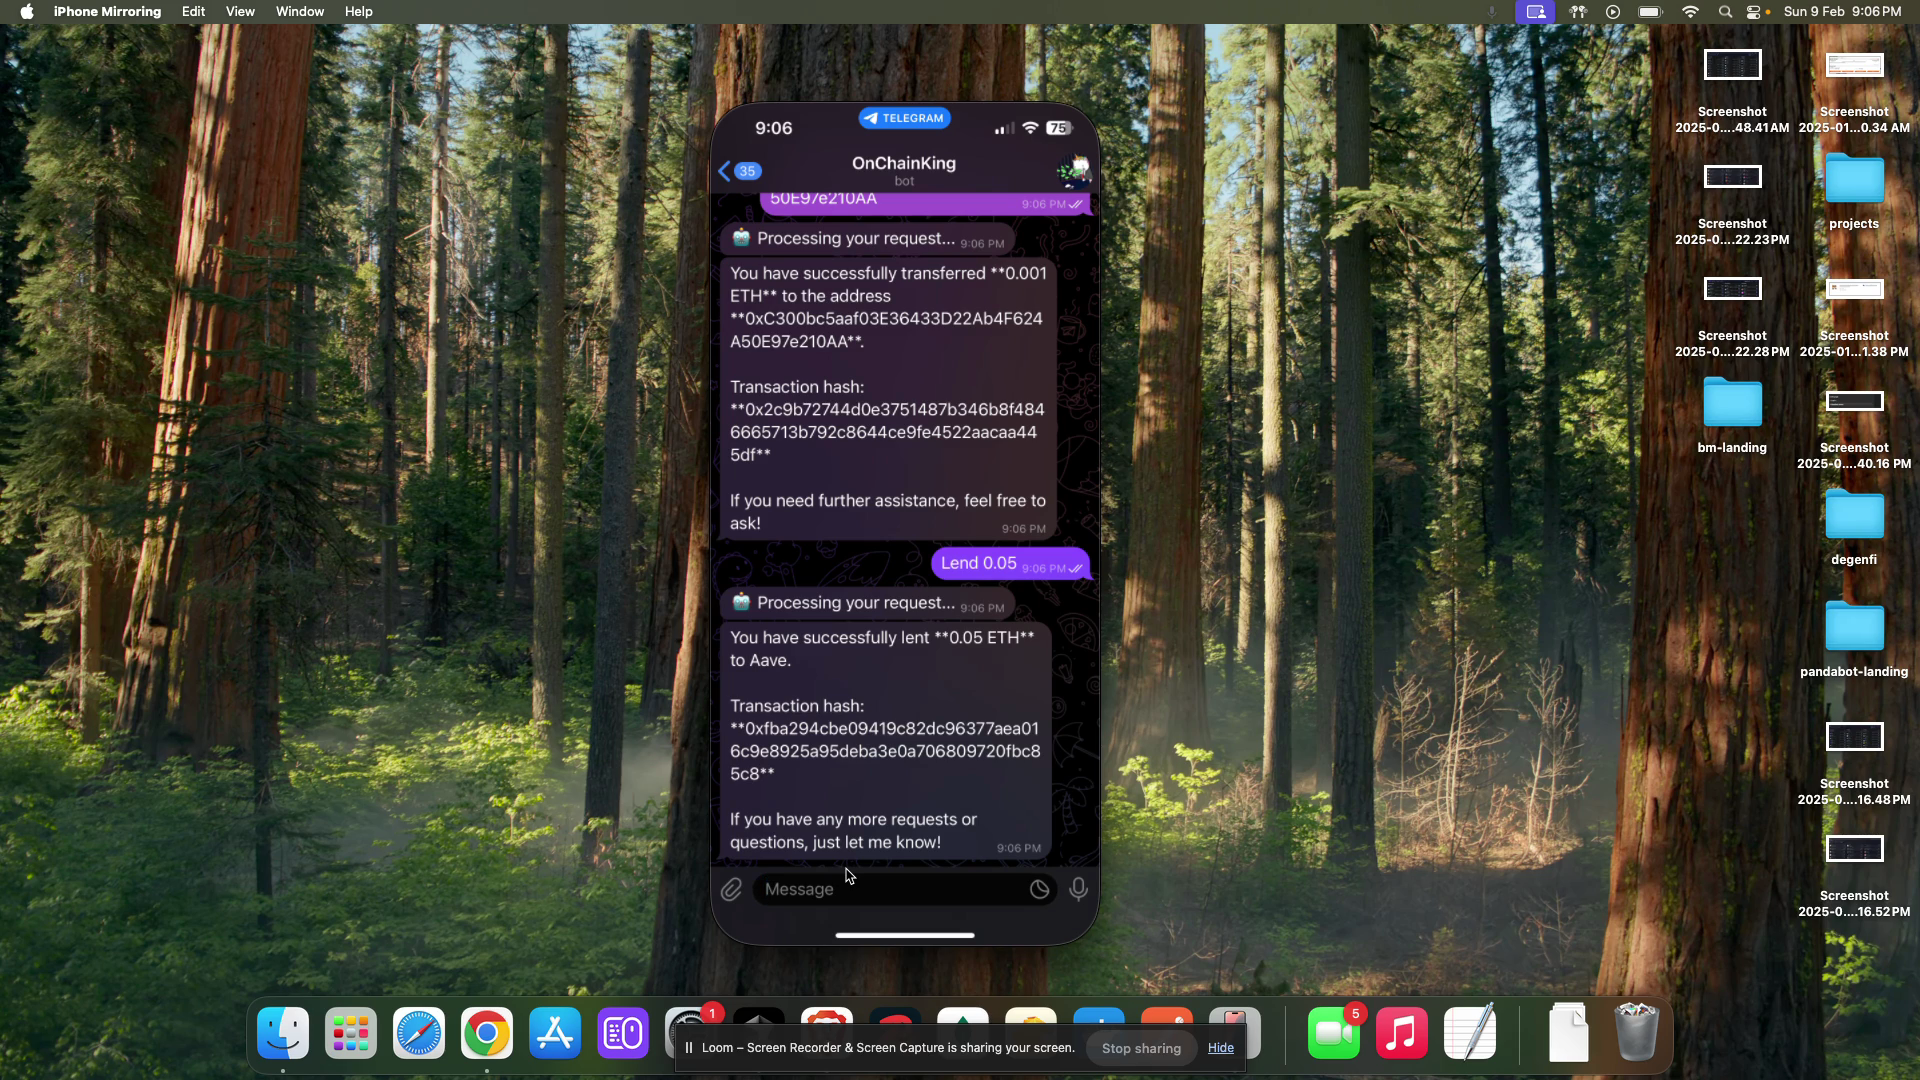Viewport: 1920px width, 1080px height.
Task: Select the bm-landing folder on desktop
Action: (x=1732, y=404)
